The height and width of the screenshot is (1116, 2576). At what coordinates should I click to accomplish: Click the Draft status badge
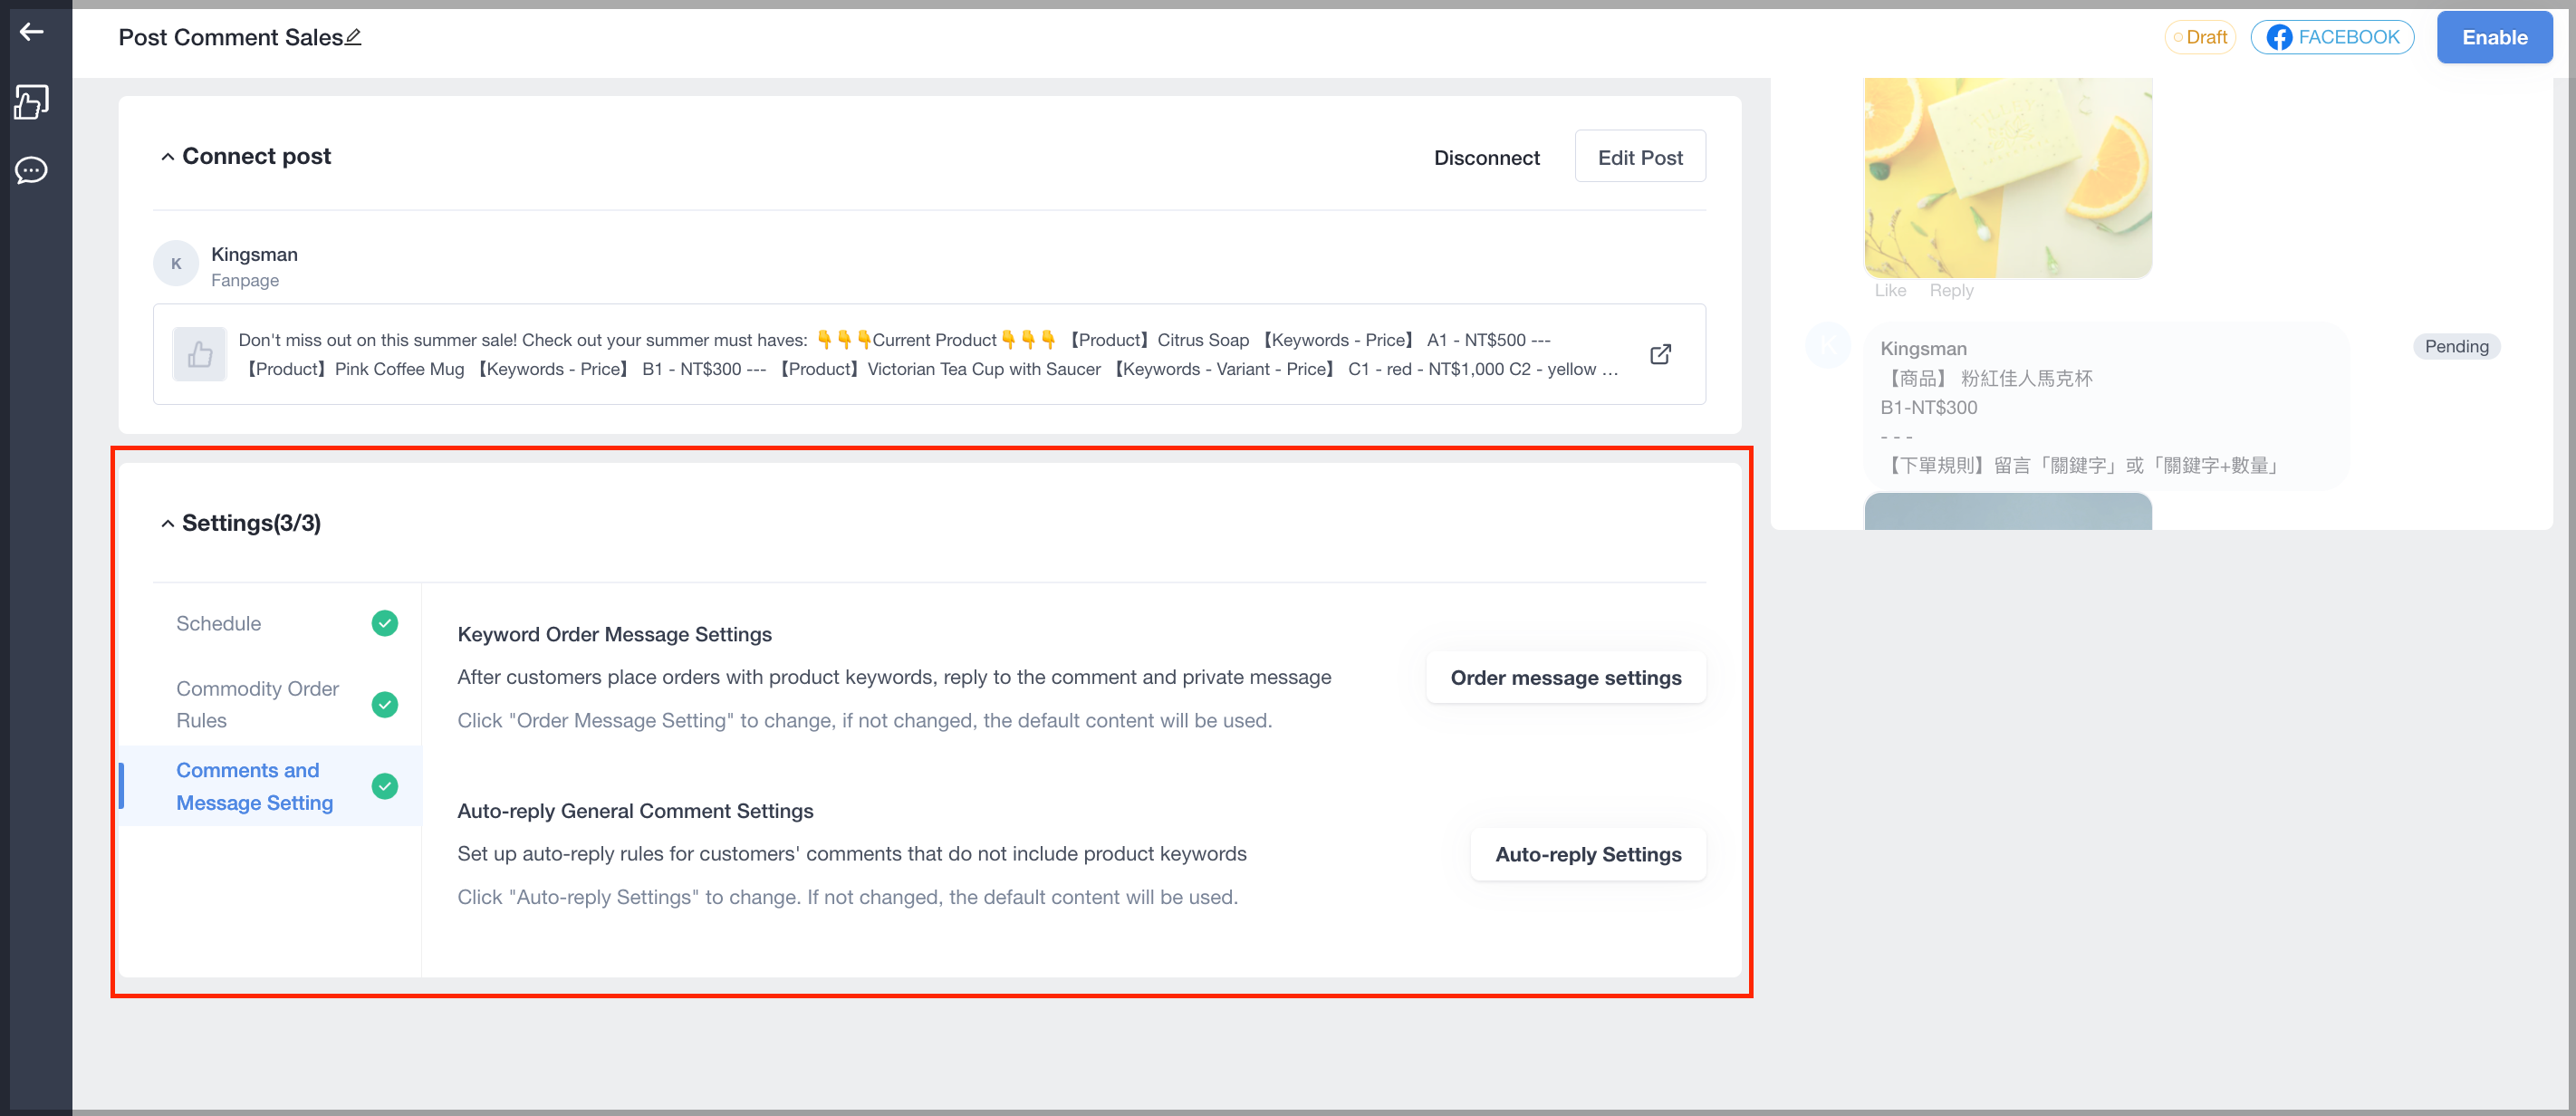point(2200,37)
